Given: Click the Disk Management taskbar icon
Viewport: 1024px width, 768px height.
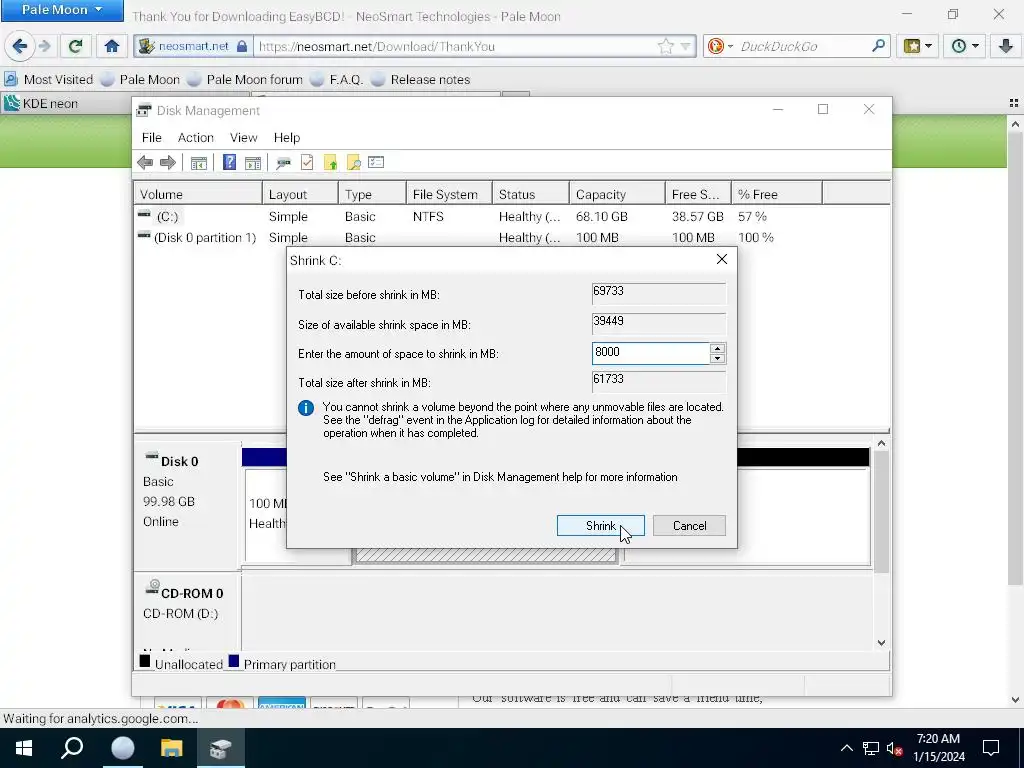Looking at the screenshot, I should coord(221,748).
